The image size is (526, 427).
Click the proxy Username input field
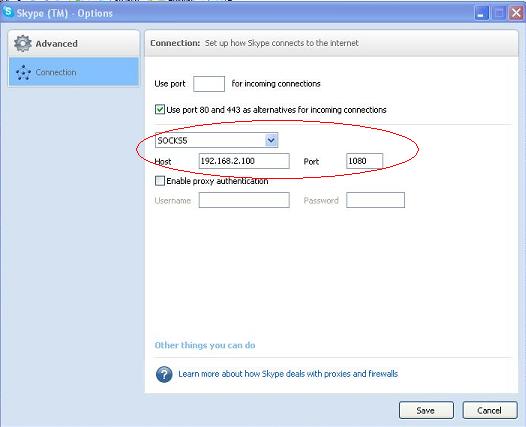pos(244,200)
